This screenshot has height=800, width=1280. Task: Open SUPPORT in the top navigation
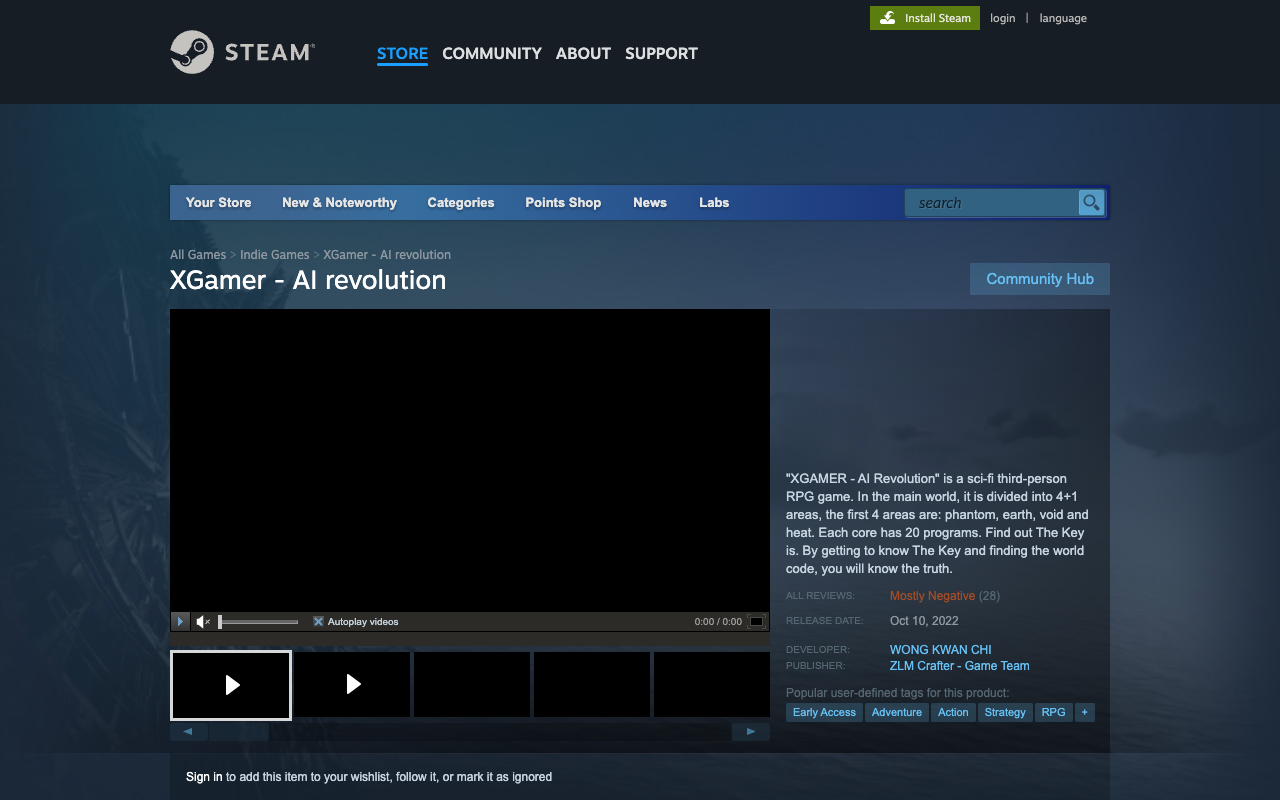pyautogui.click(x=661, y=53)
